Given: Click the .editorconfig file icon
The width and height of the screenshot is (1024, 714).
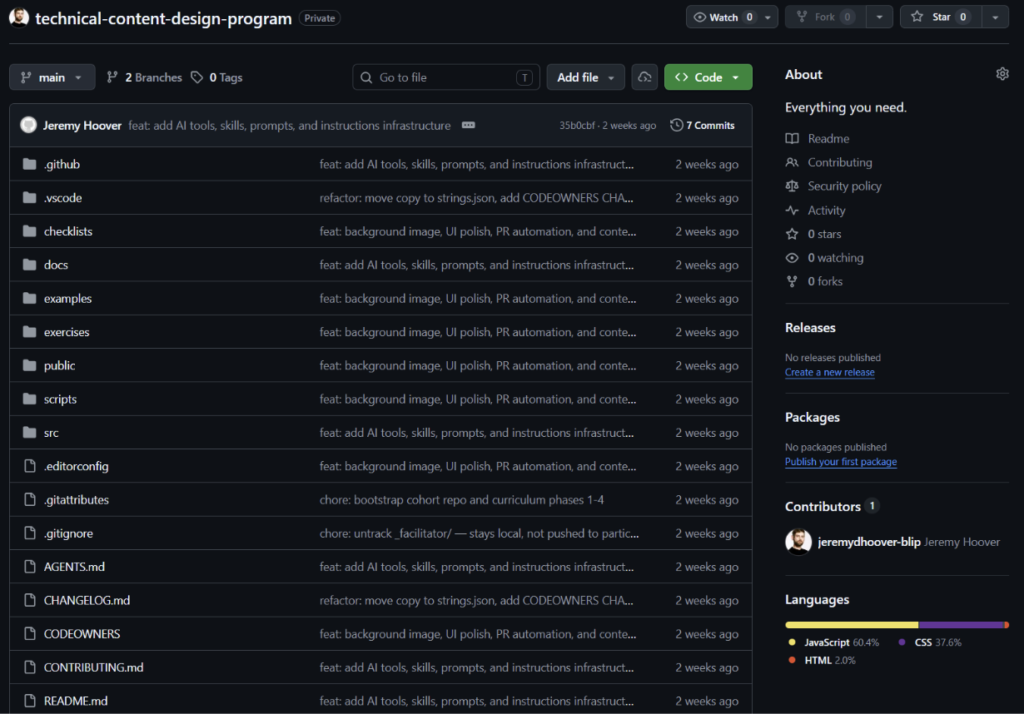Looking at the screenshot, I should (29, 466).
